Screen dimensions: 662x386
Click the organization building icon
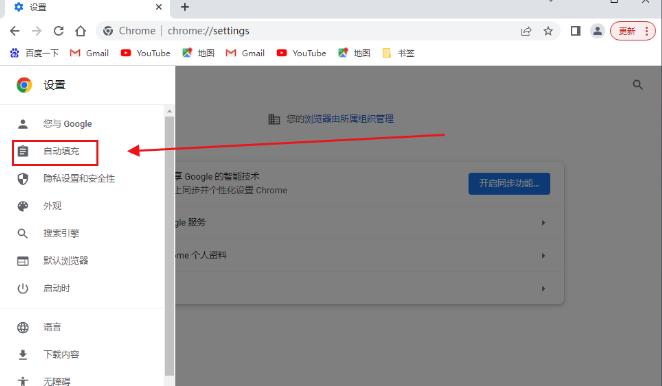click(x=274, y=119)
